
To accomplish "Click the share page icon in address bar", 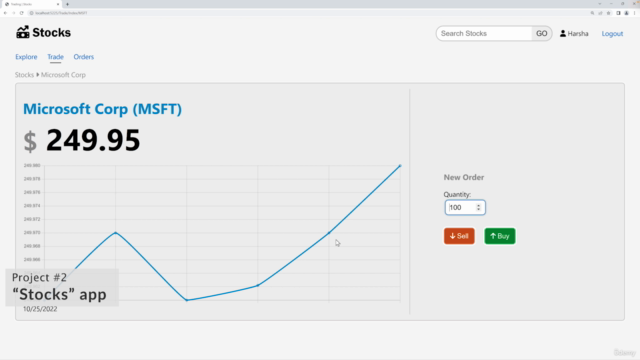I will [x=600, y=13].
